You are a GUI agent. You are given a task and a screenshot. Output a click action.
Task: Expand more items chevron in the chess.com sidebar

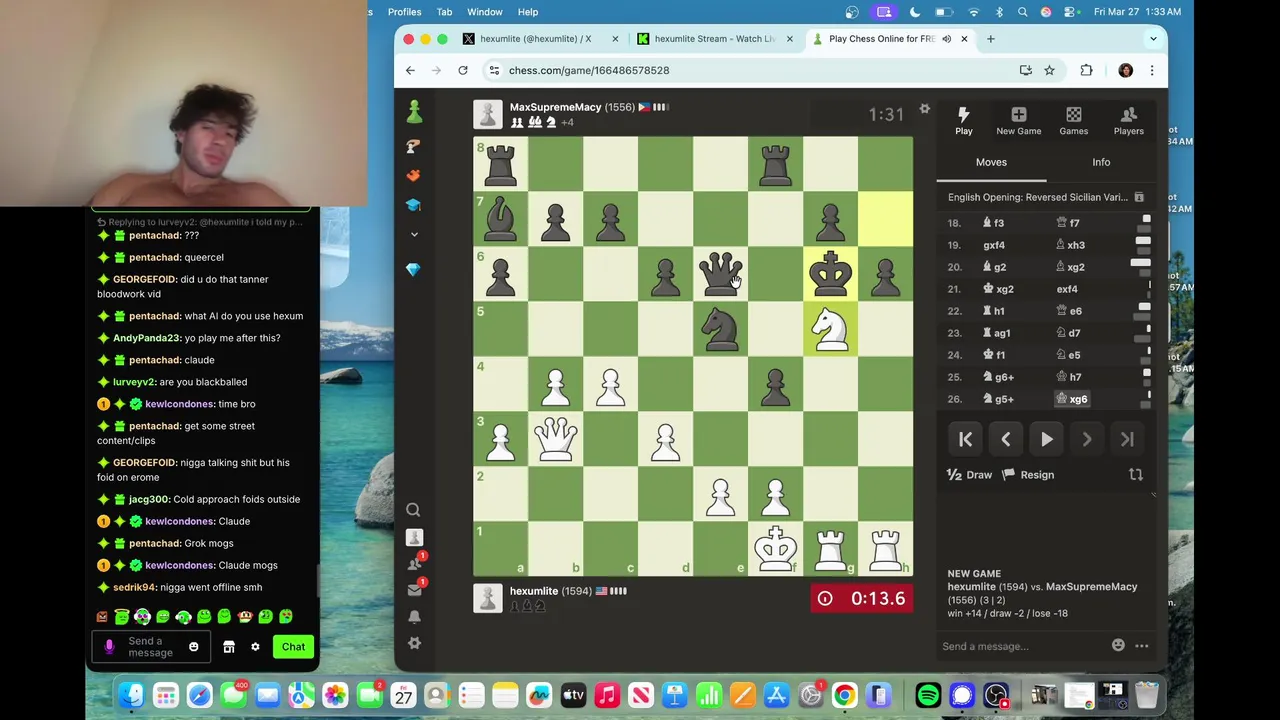coord(414,234)
